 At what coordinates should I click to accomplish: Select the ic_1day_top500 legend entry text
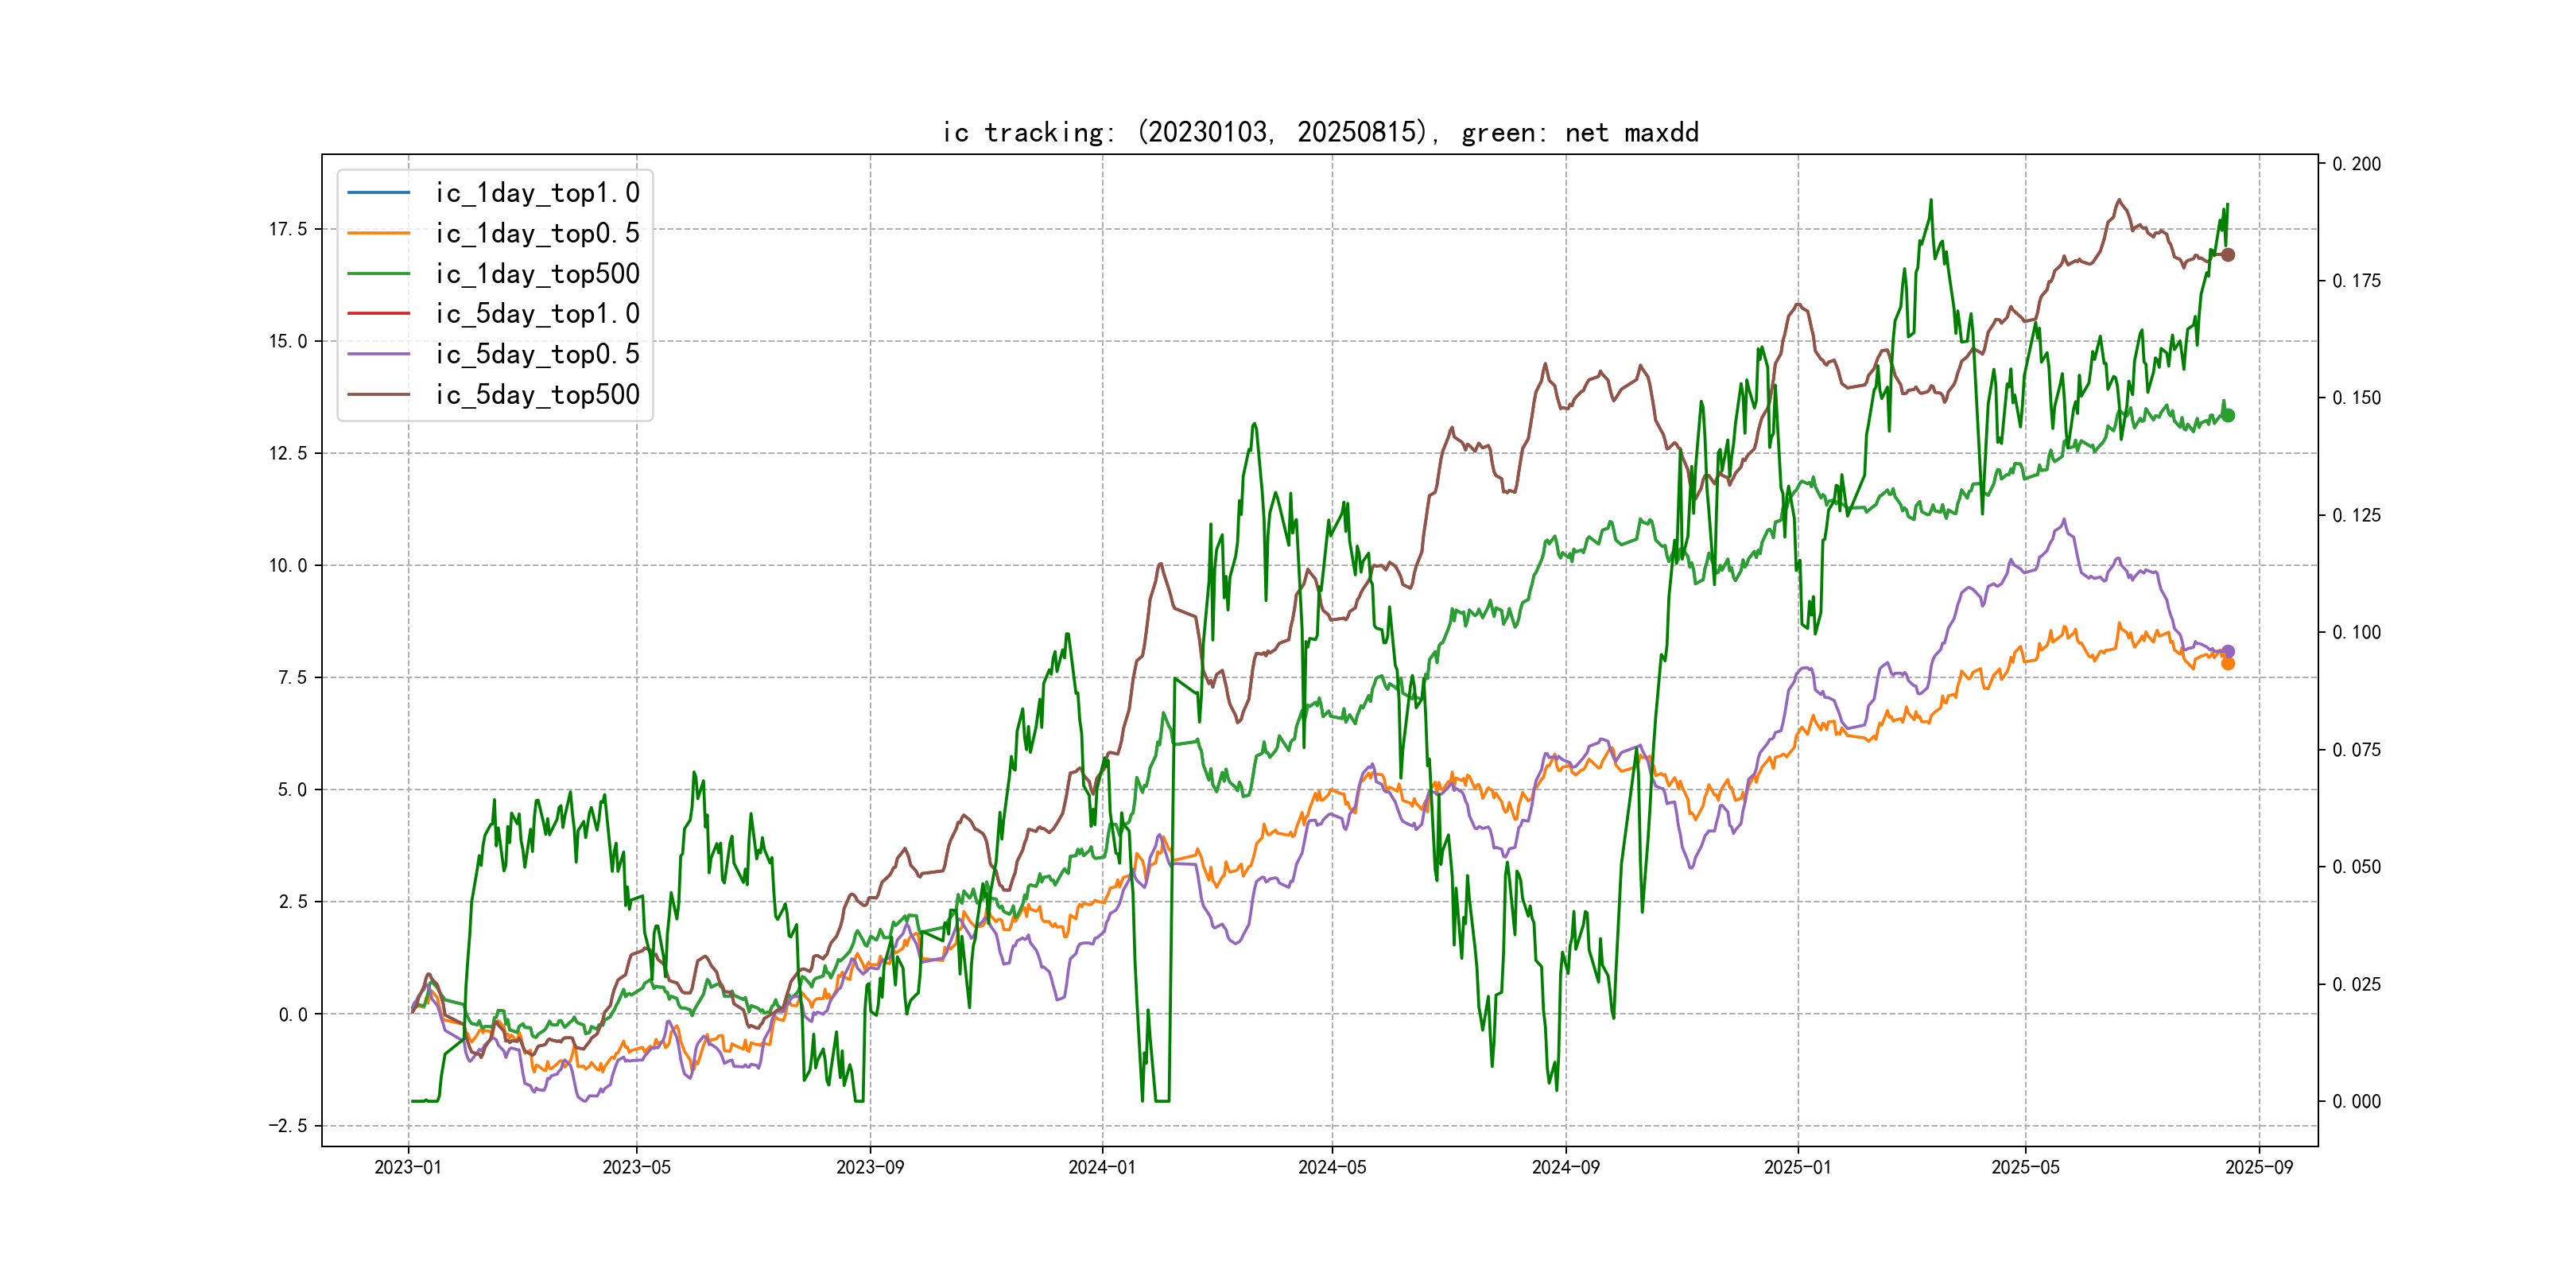537,274
